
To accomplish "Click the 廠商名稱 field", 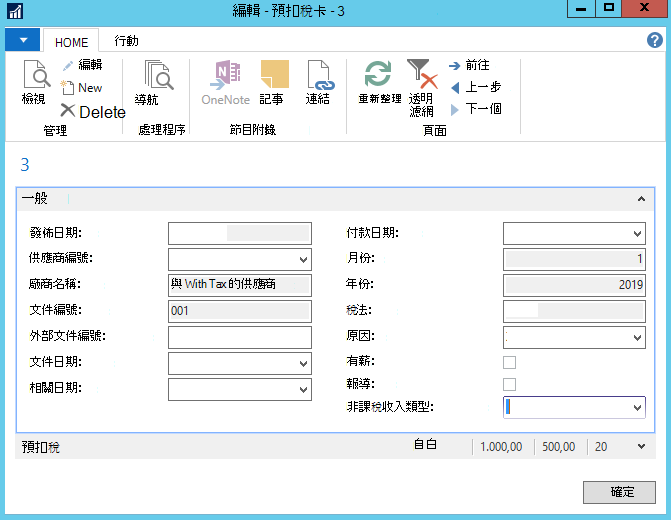I will pos(240,285).
